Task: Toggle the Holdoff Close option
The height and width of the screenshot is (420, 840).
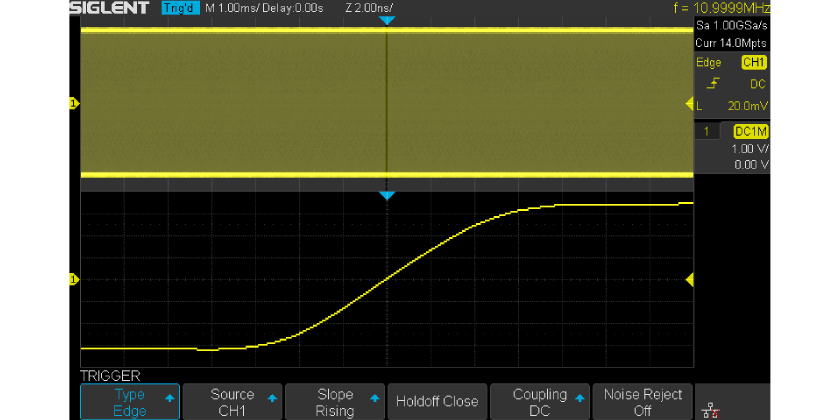Action: point(437,402)
